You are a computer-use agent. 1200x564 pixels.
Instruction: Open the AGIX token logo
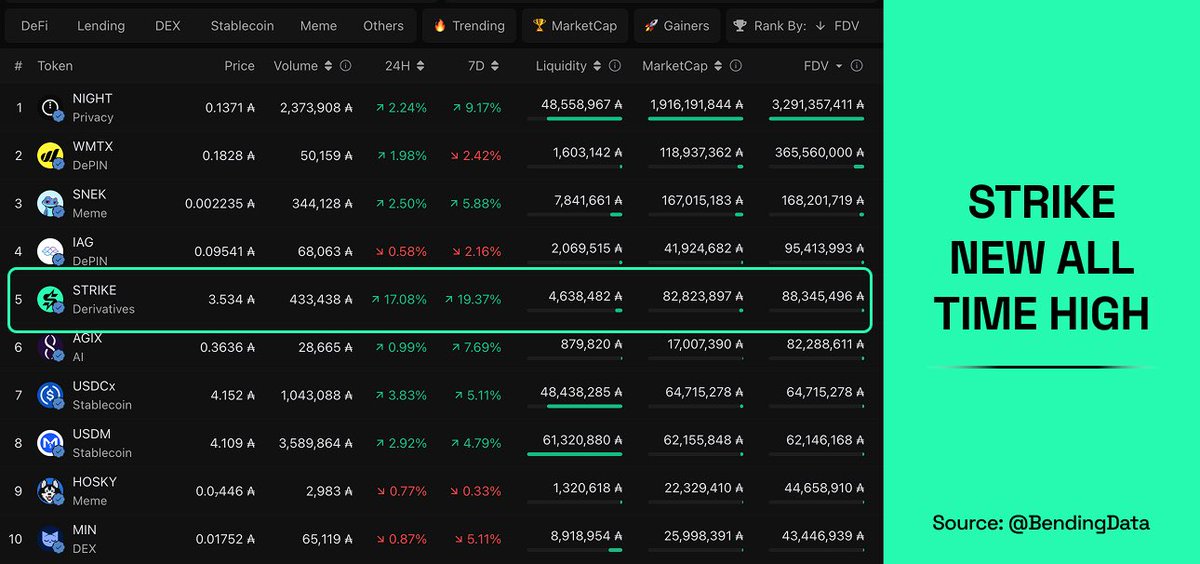pos(51,347)
